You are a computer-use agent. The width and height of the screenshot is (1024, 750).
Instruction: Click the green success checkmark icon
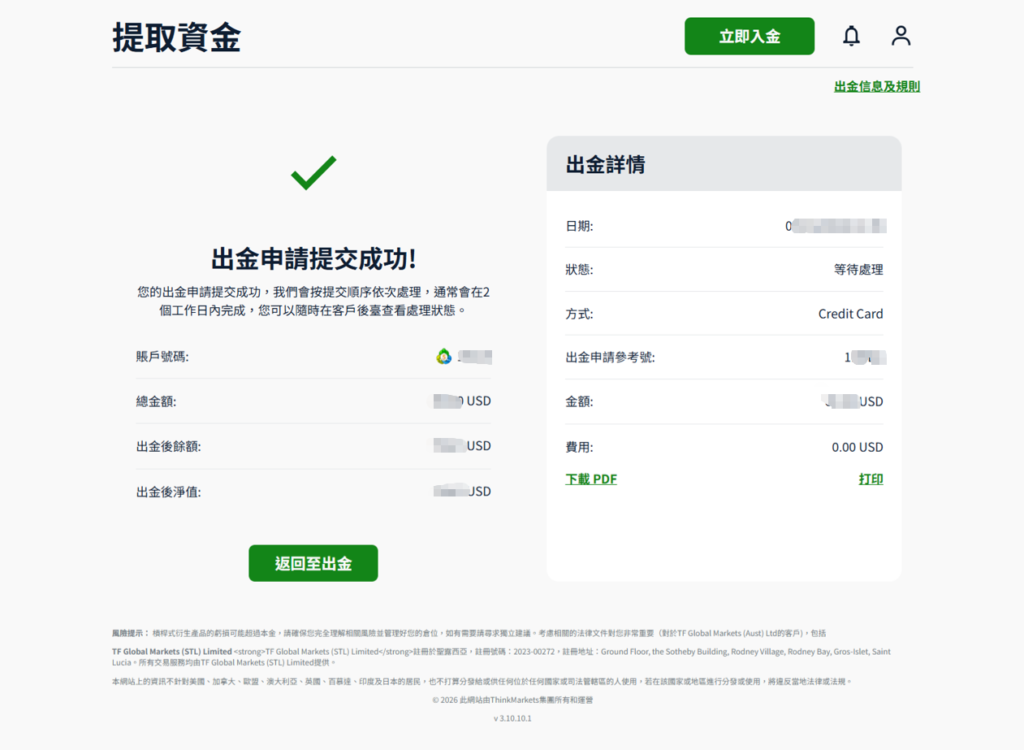[x=313, y=174]
